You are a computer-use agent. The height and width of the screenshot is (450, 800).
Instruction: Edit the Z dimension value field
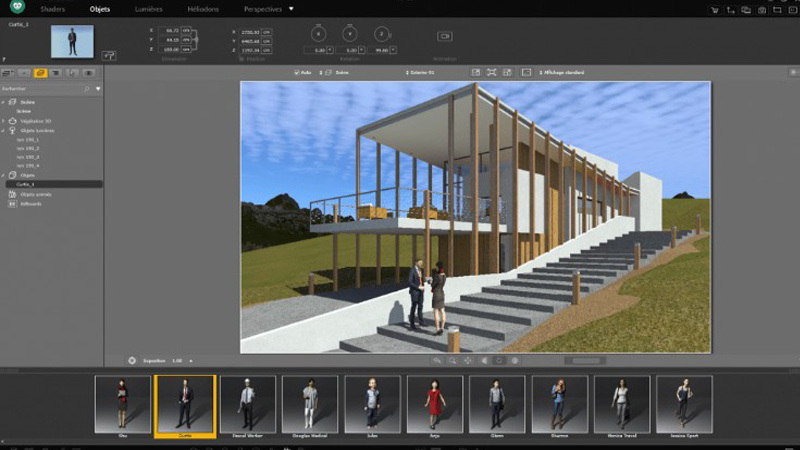pyautogui.click(x=169, y=49)
